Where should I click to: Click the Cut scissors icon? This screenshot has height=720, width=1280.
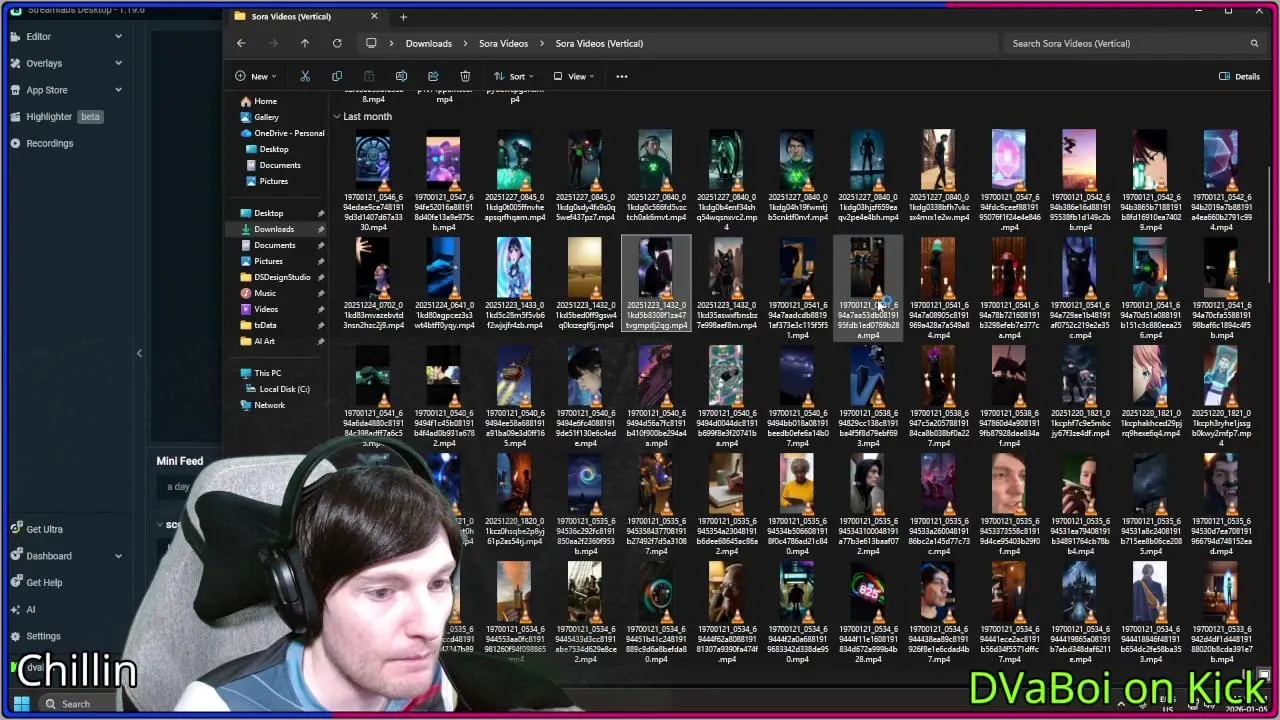pos(305,76)
